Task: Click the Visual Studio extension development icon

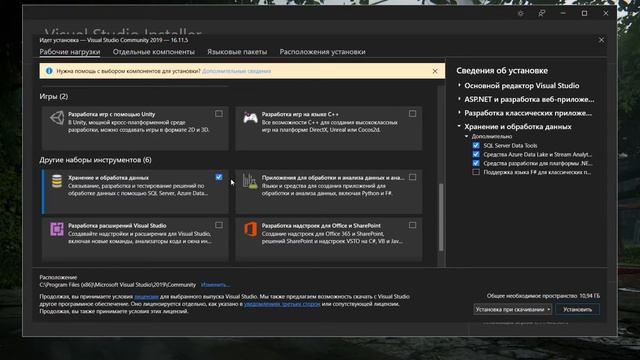Action: click(x=57, y=229)
